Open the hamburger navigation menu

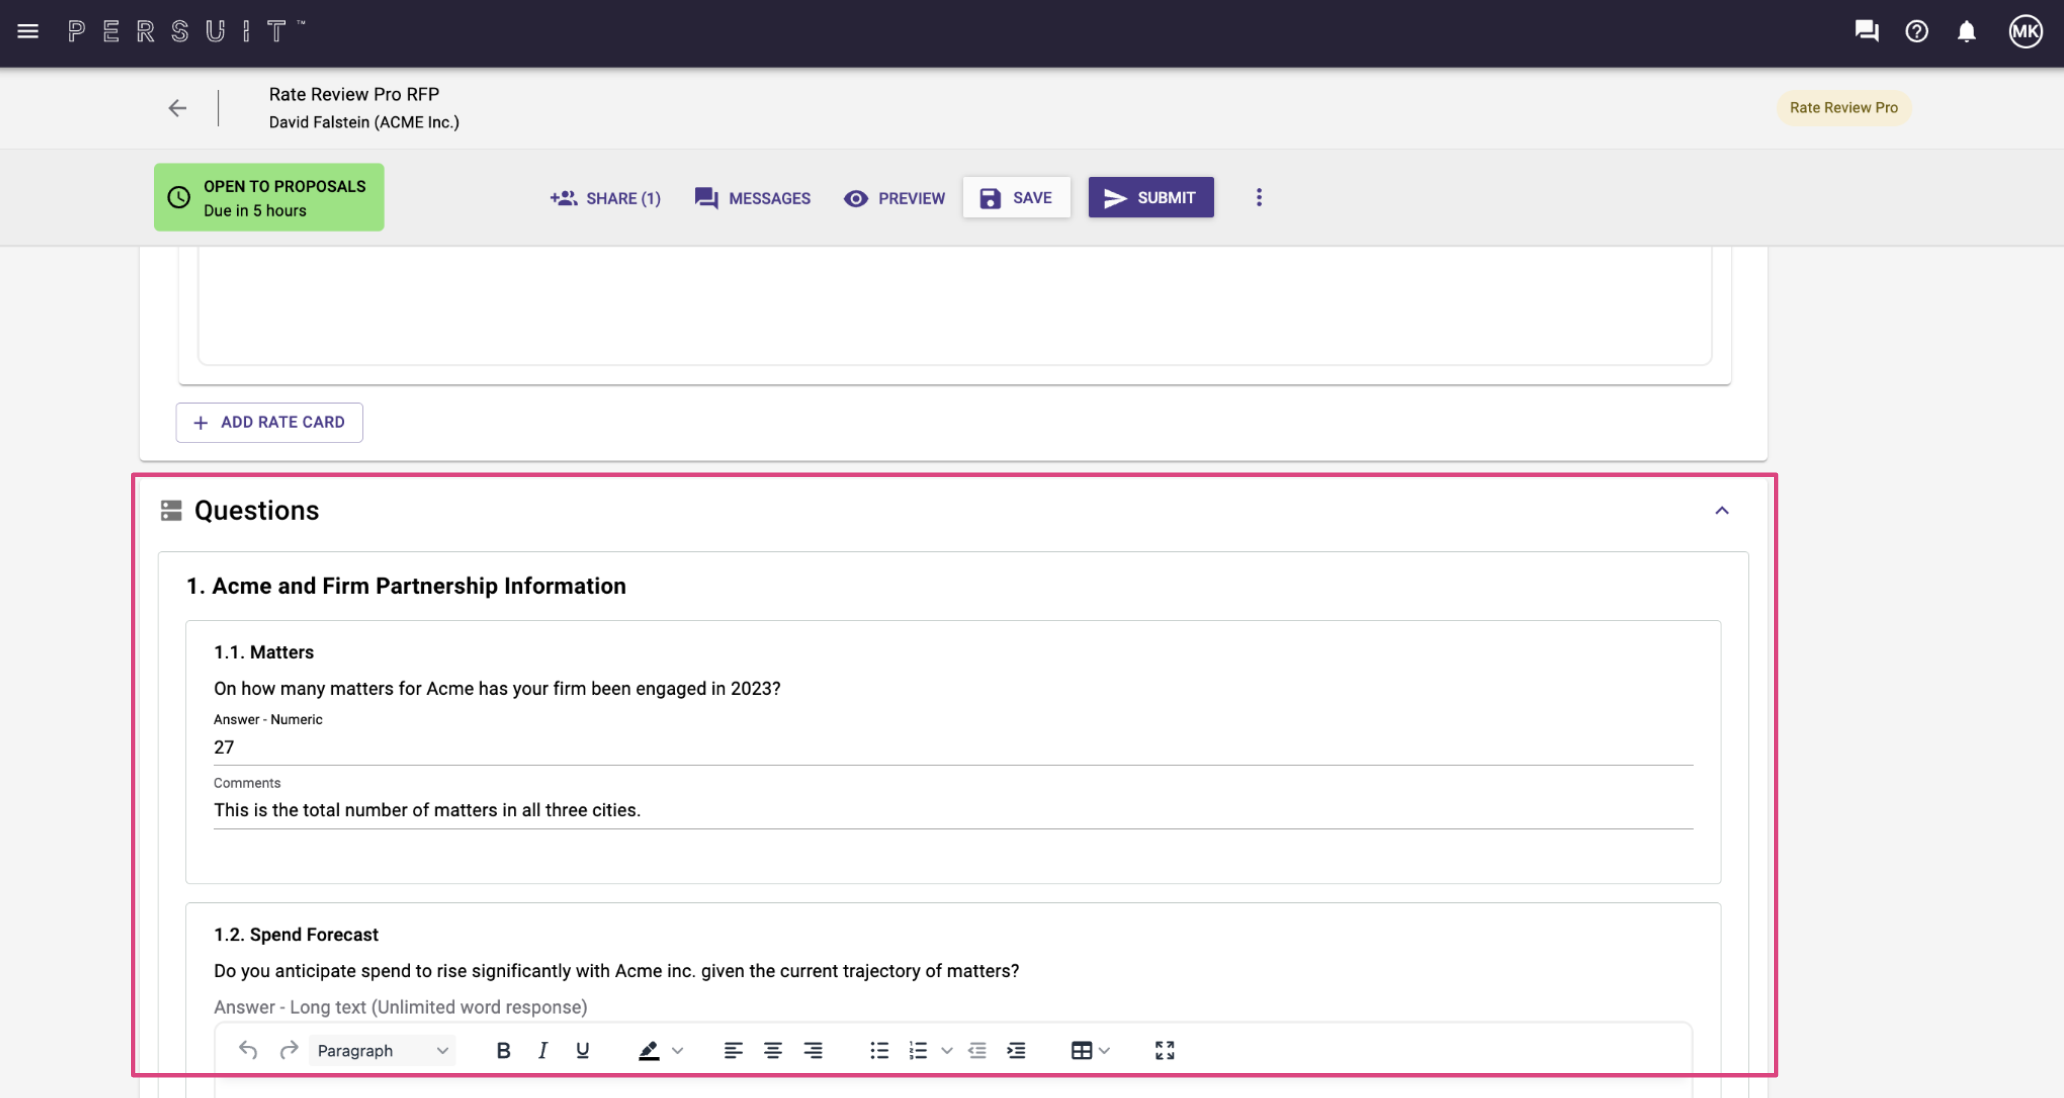pos(28,31)
